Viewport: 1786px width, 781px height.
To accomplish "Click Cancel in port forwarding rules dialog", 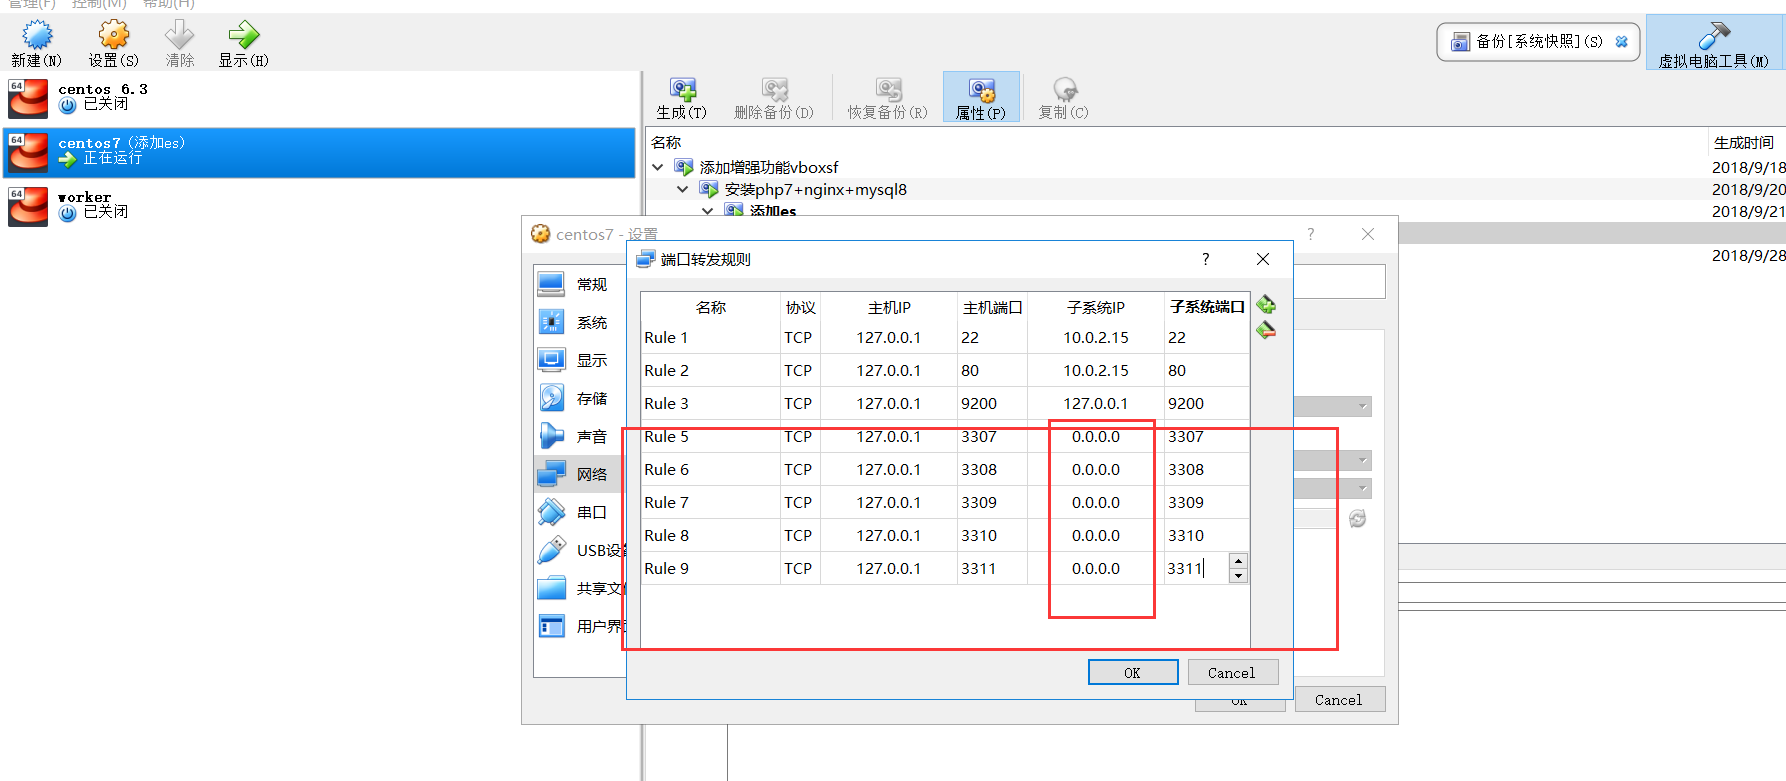I will [1232, 673].
